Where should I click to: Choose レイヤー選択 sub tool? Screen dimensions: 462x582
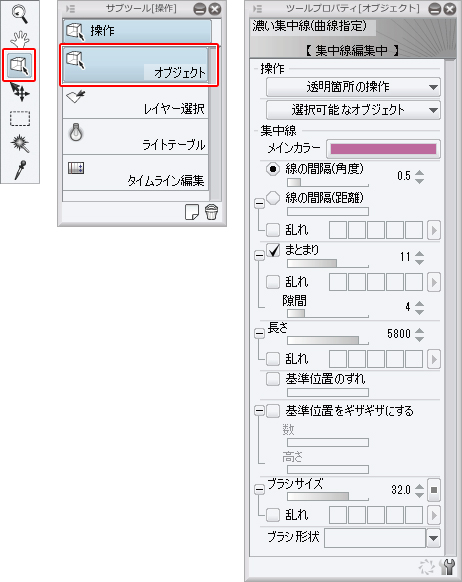136,101
